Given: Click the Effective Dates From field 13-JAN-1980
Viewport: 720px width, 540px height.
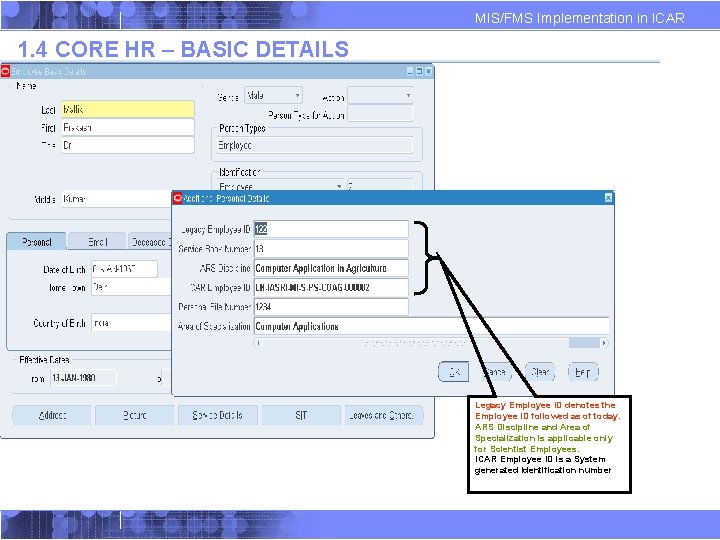Looking at the screenshot, I should (83, 378).
